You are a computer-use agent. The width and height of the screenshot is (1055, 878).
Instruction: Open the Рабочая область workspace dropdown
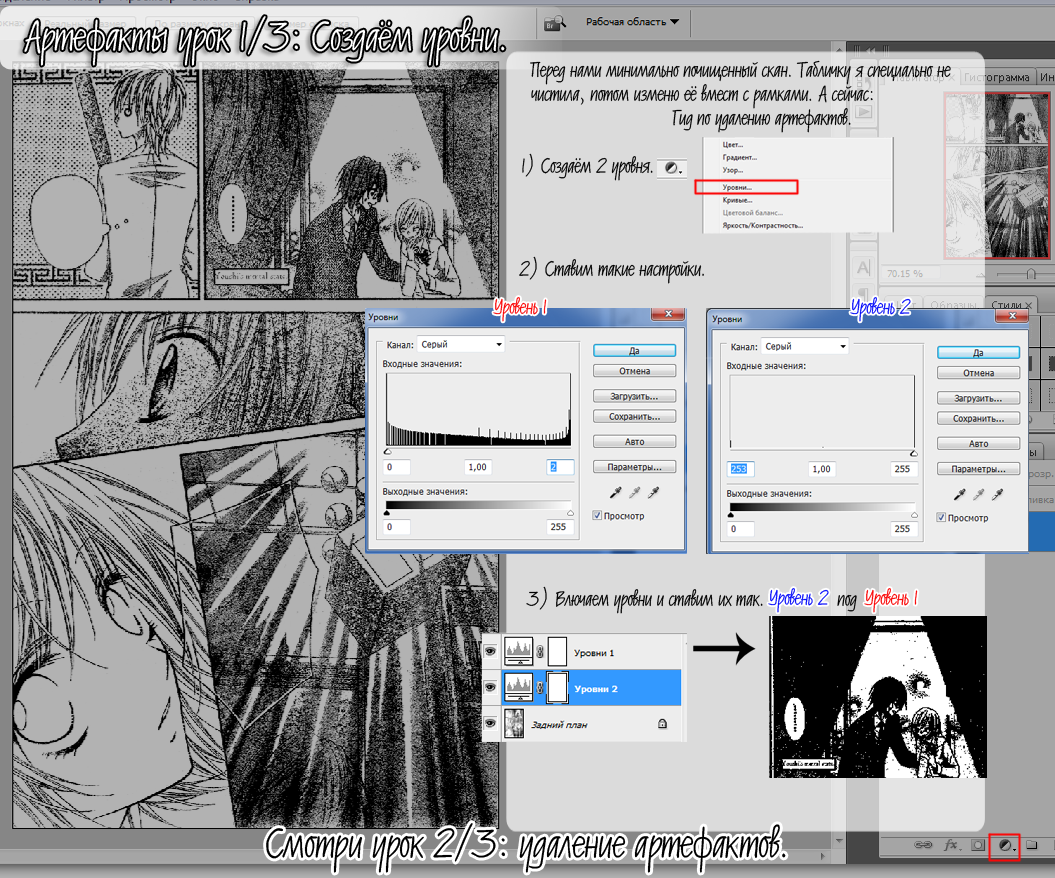click(632, 22)
